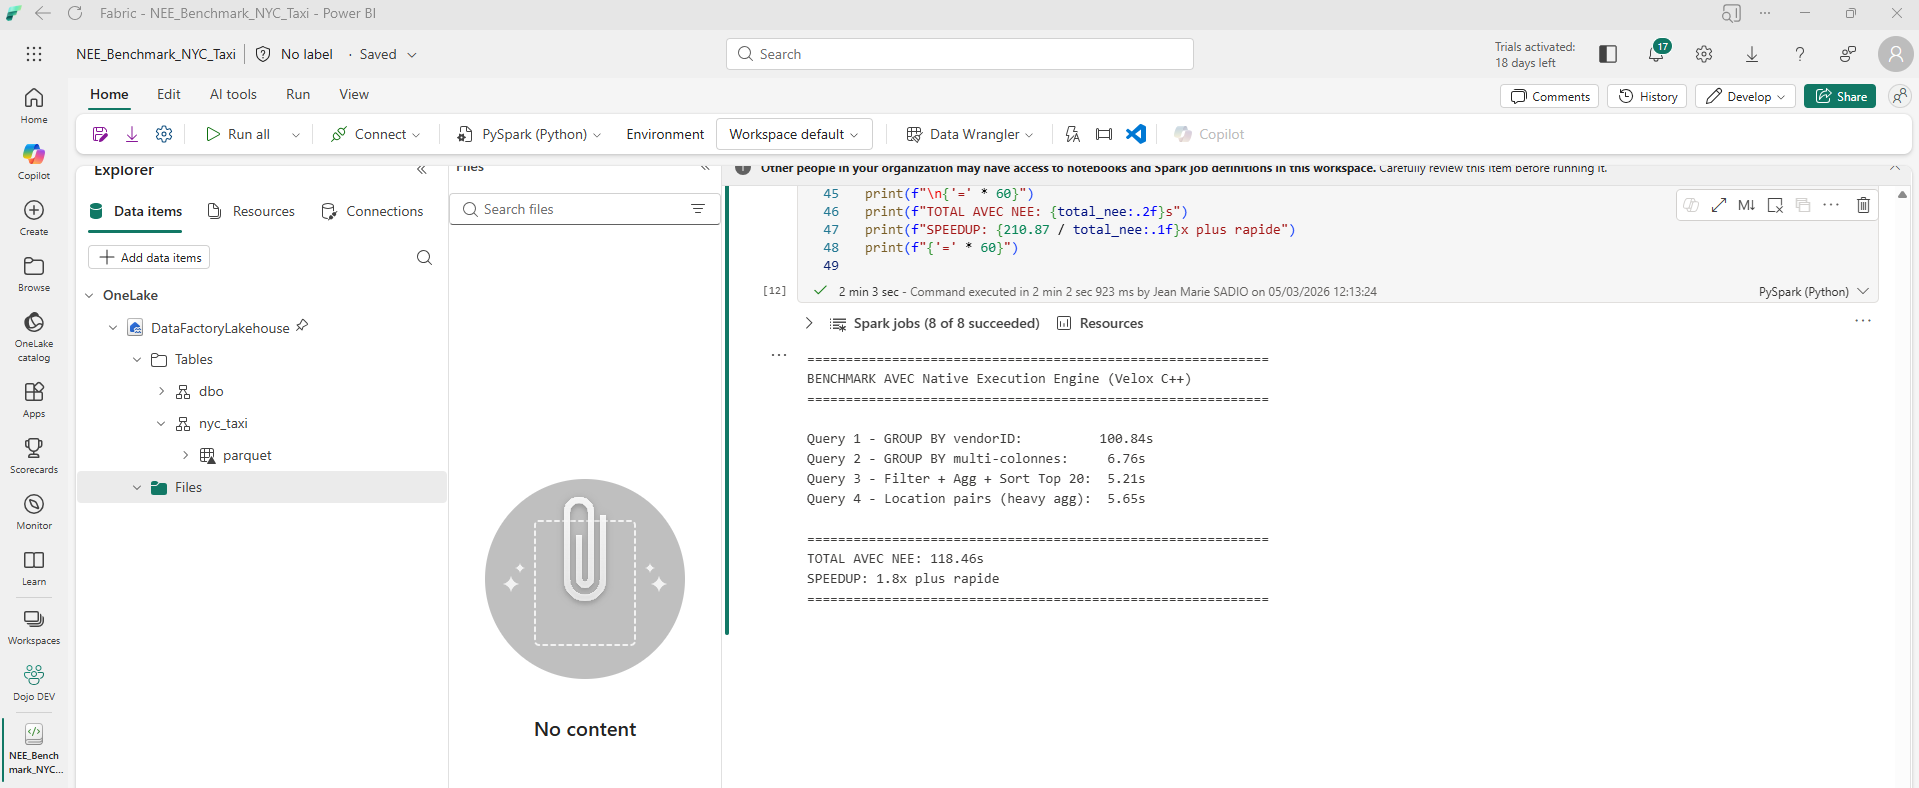Click the Monitor sidebar icon
The image size is (1919, 788).
coord(34,511)
